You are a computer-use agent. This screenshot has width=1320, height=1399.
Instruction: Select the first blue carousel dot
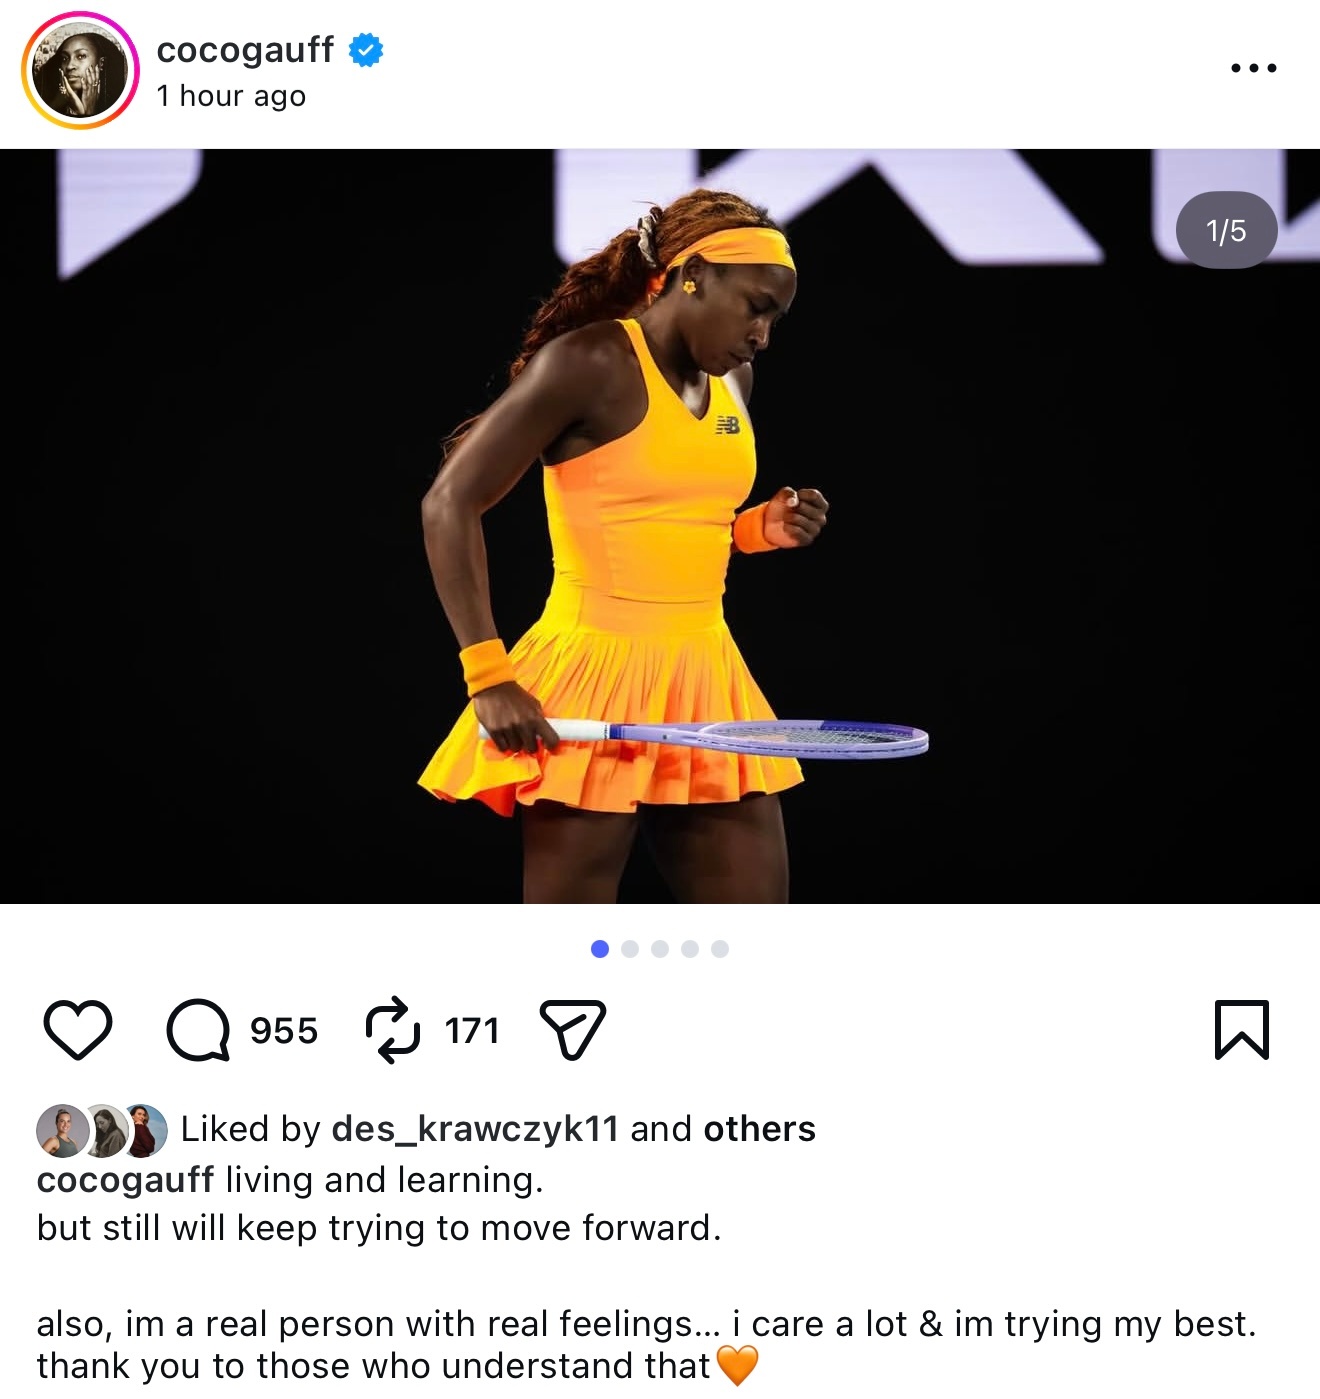coord(600,949)
